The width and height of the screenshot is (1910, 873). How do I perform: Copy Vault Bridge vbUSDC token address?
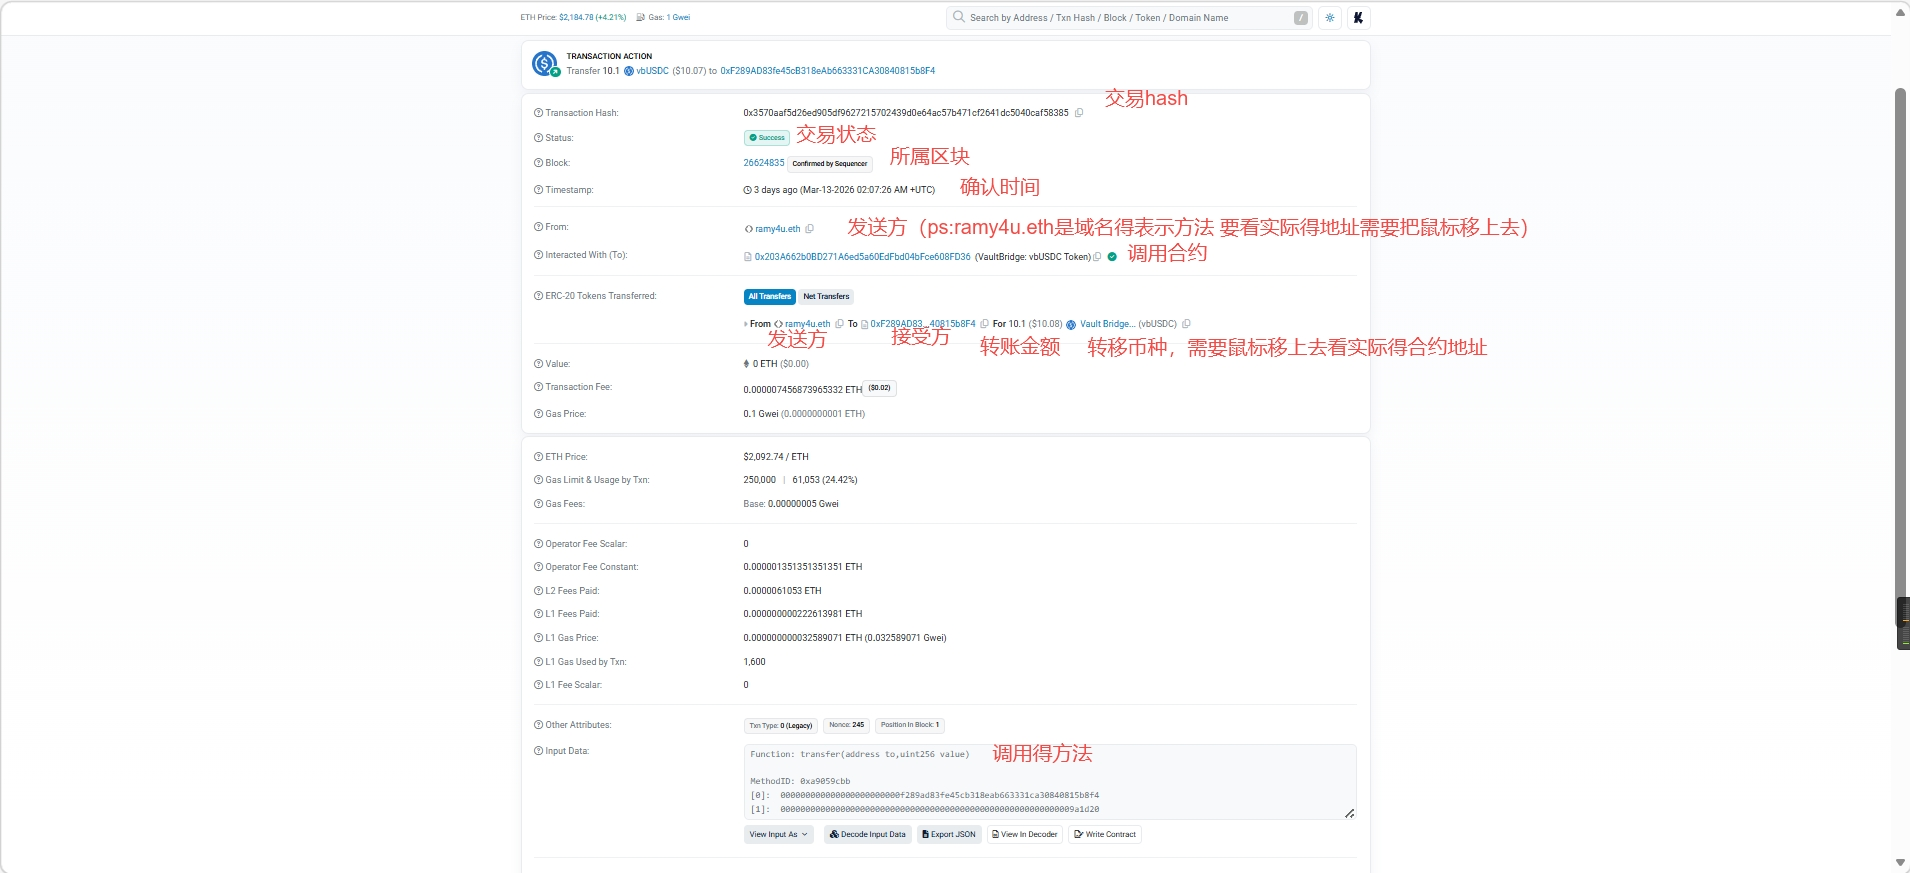click(1187, 324)
